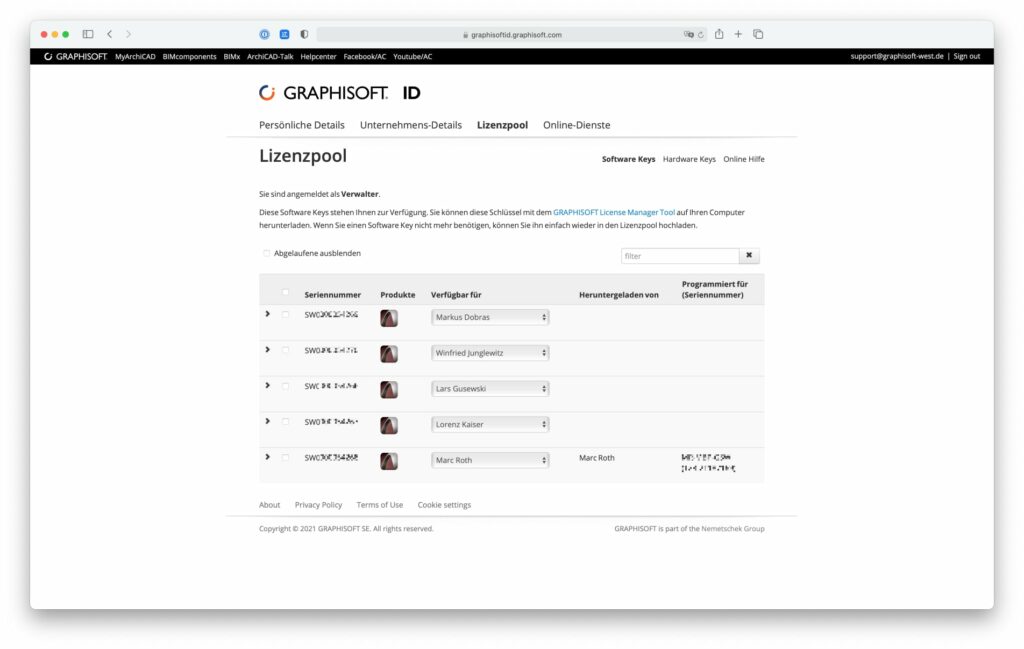Open GRAPHISOFT License Manager Tool link
This screenshot has width=1024, height=649.
[x=614, y=212]
